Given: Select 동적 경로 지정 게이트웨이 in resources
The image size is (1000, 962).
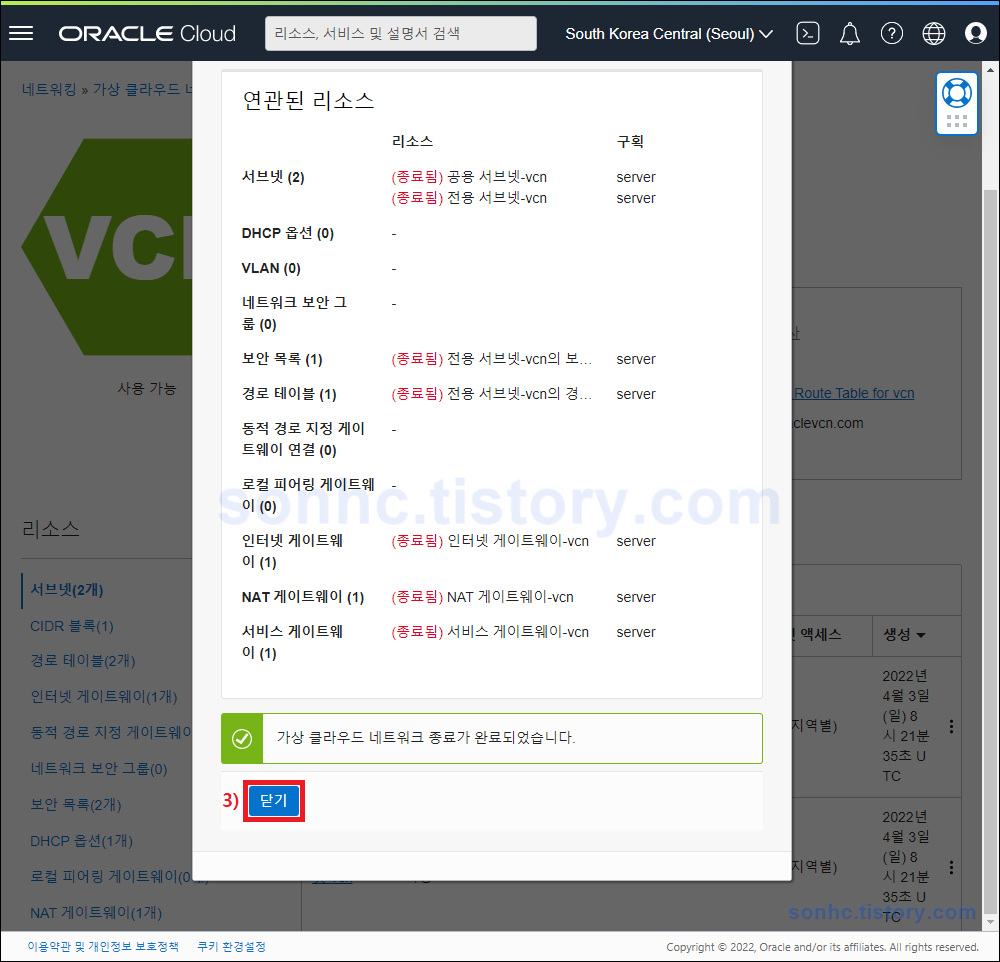Looking at the screenshot, I should (111, 732).
